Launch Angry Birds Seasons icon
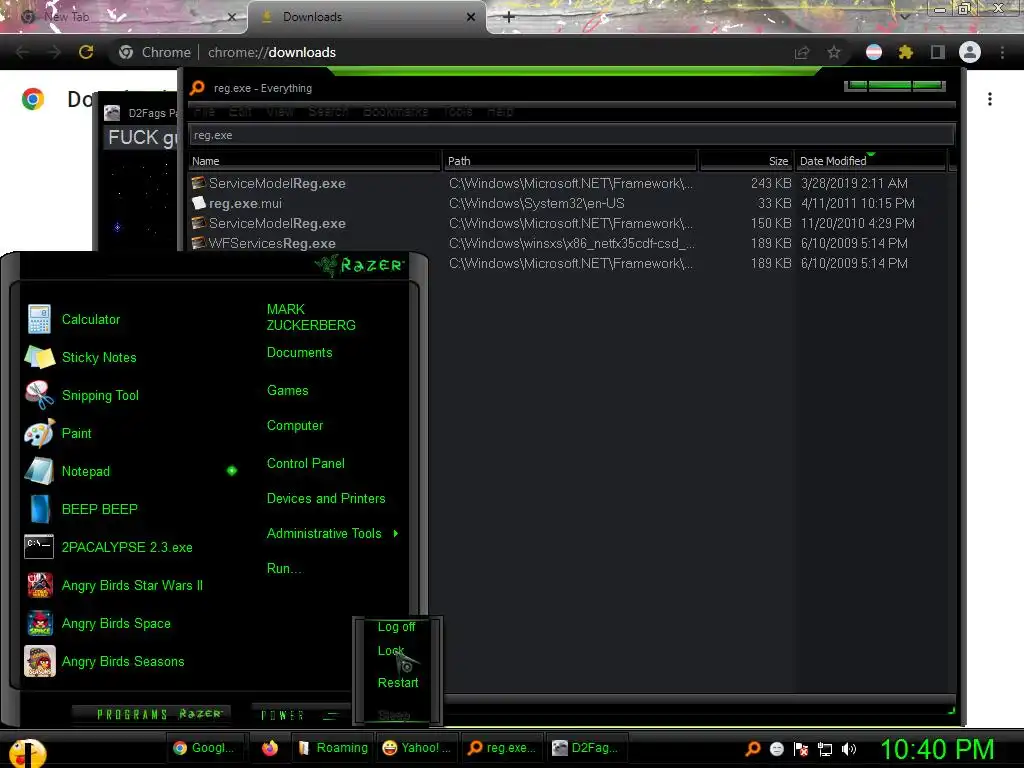 pyautogui.click(x=39, y=661)
